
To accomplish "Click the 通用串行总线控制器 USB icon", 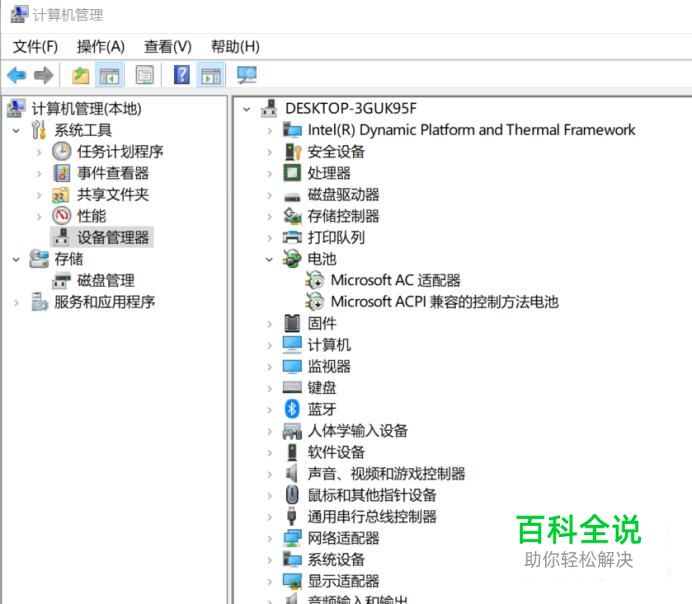I will (292, 516).
